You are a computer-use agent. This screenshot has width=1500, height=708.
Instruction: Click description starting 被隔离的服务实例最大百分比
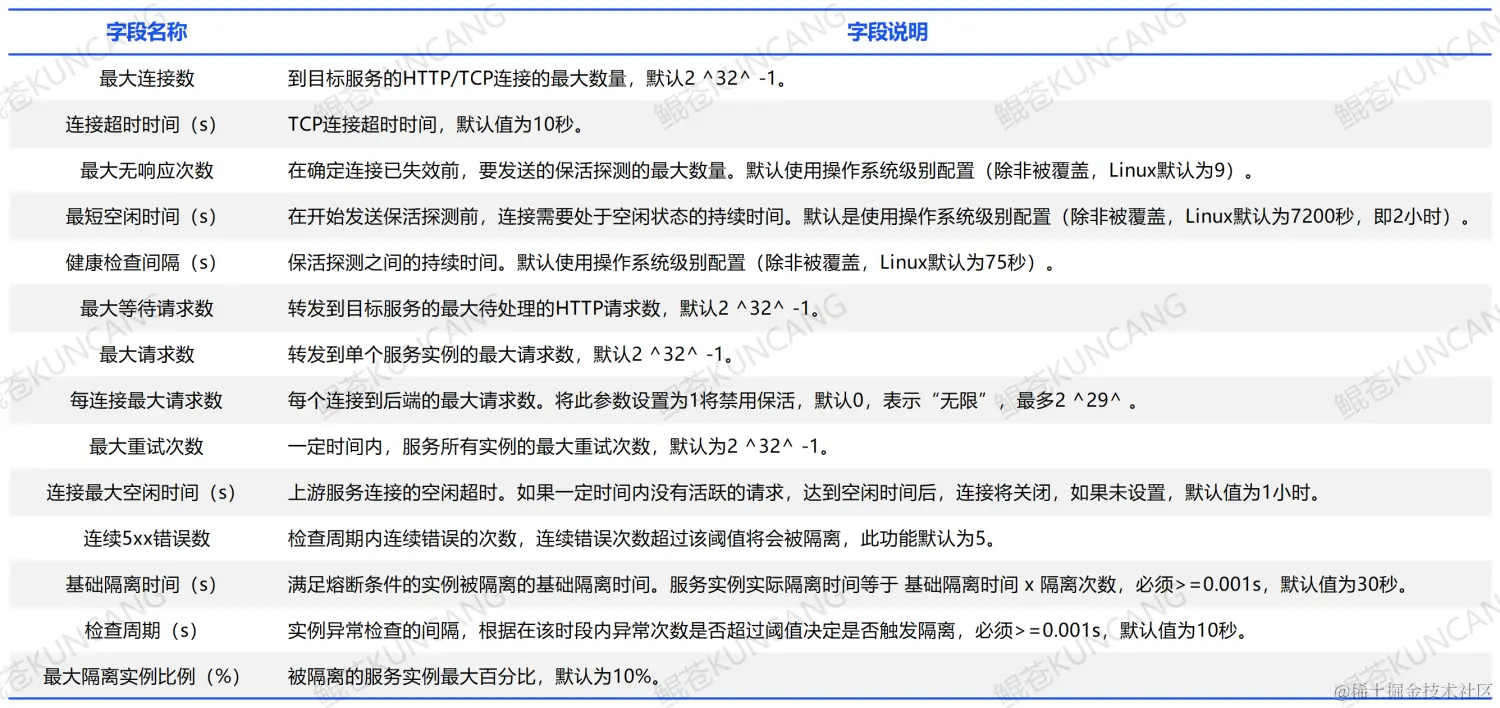click(474, 676)
